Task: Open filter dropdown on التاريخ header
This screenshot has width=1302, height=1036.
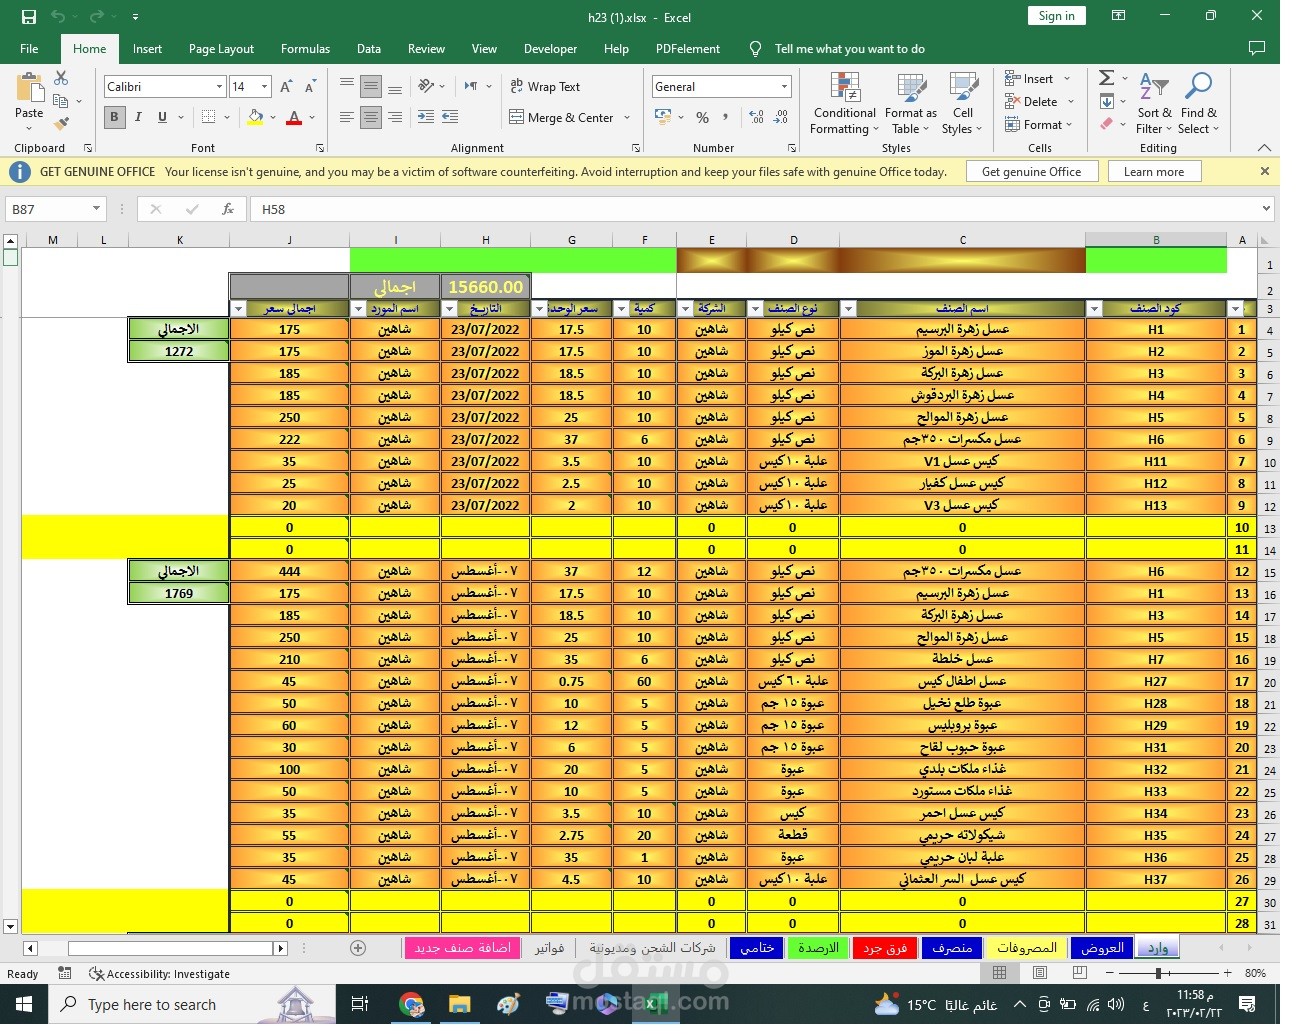Action: pos(449,308)
